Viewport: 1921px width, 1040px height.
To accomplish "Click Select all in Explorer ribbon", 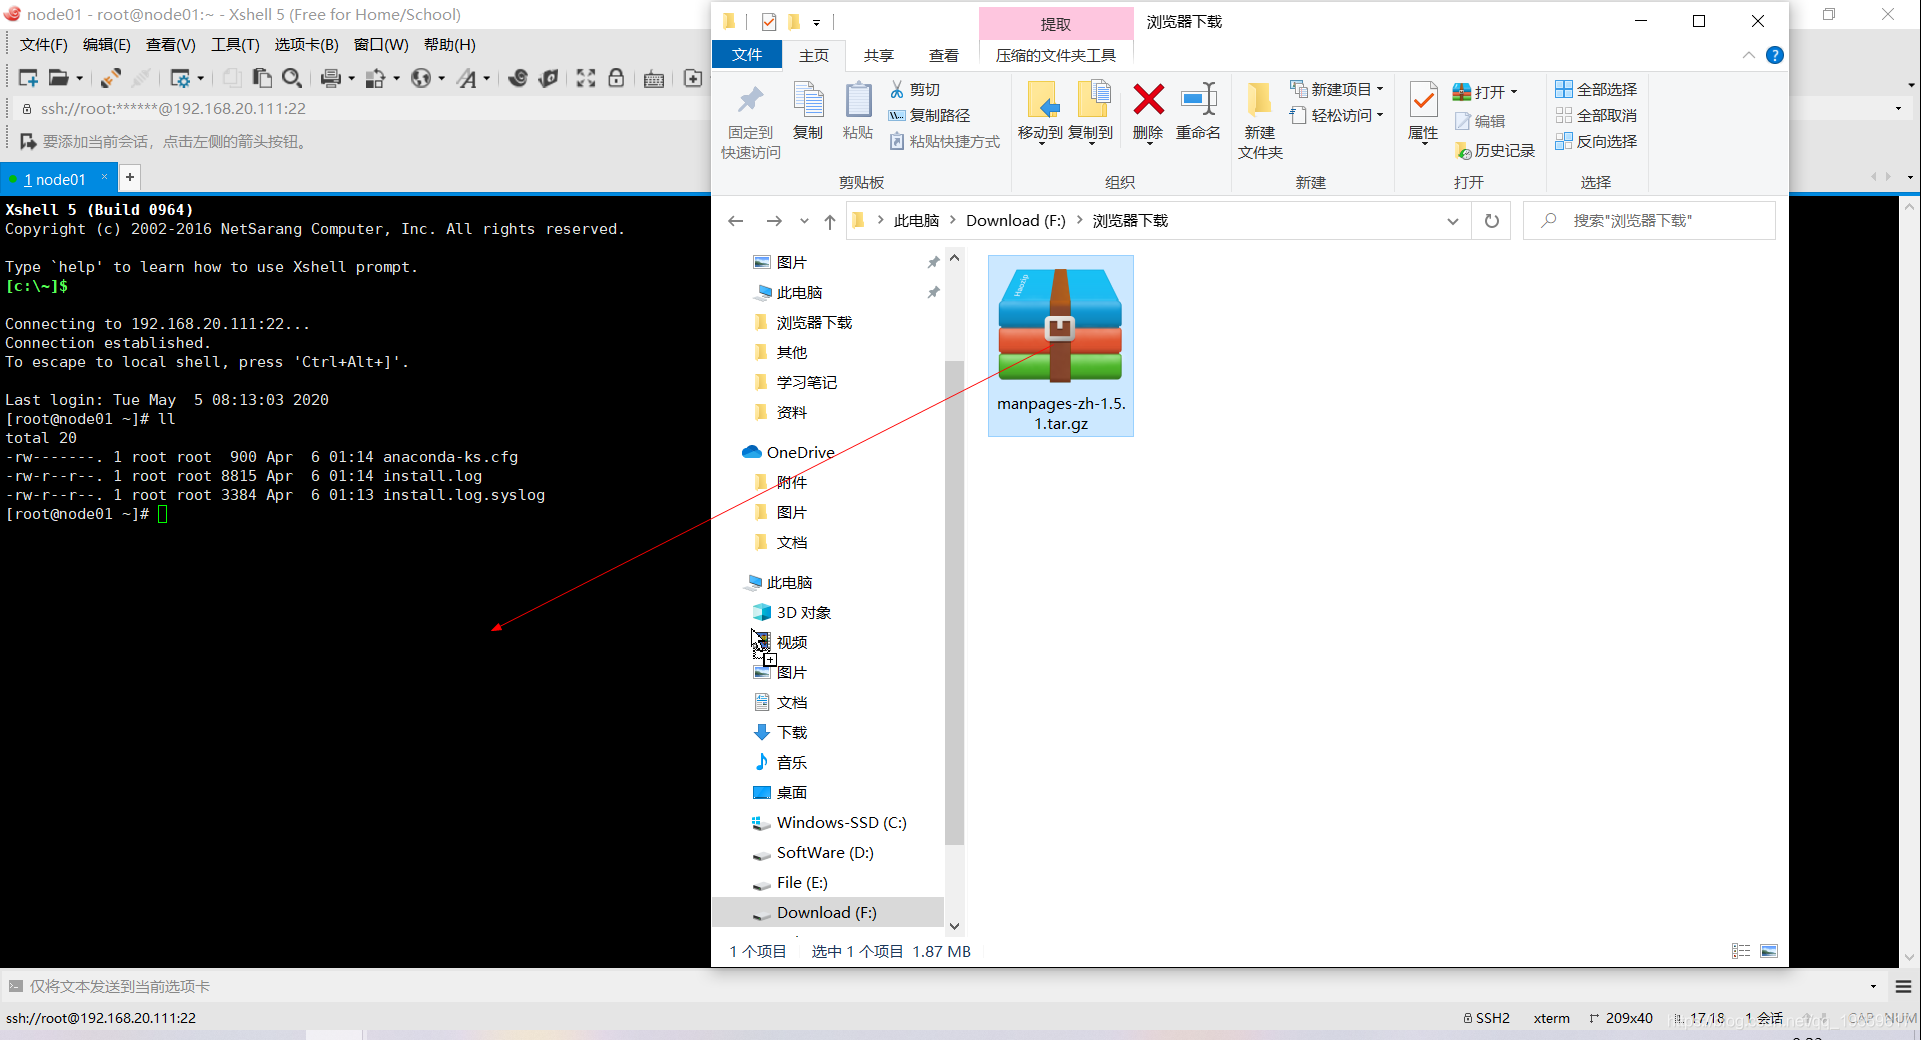I will point(1596,89).
